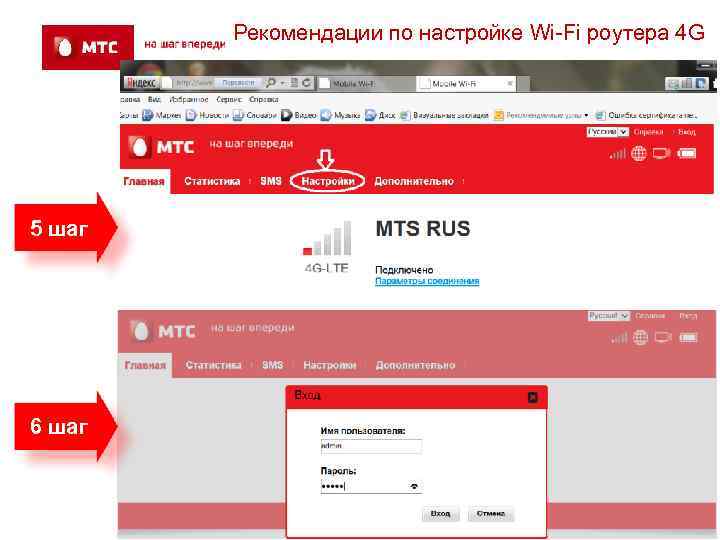Viewport: 720px width, 540px height.
Task: Click the browser address bar field
Action: click(195, 83)
